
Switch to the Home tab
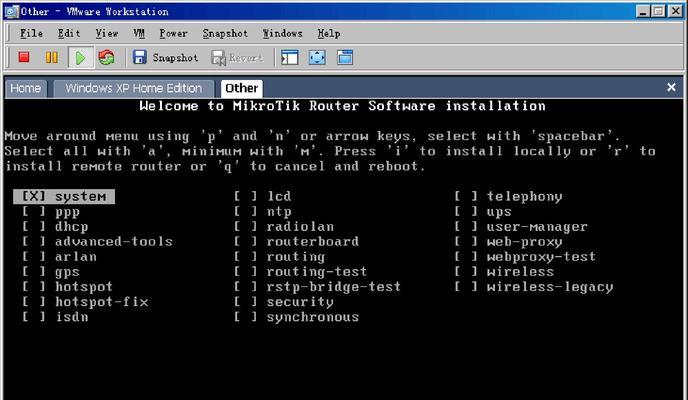pos(25,89)
